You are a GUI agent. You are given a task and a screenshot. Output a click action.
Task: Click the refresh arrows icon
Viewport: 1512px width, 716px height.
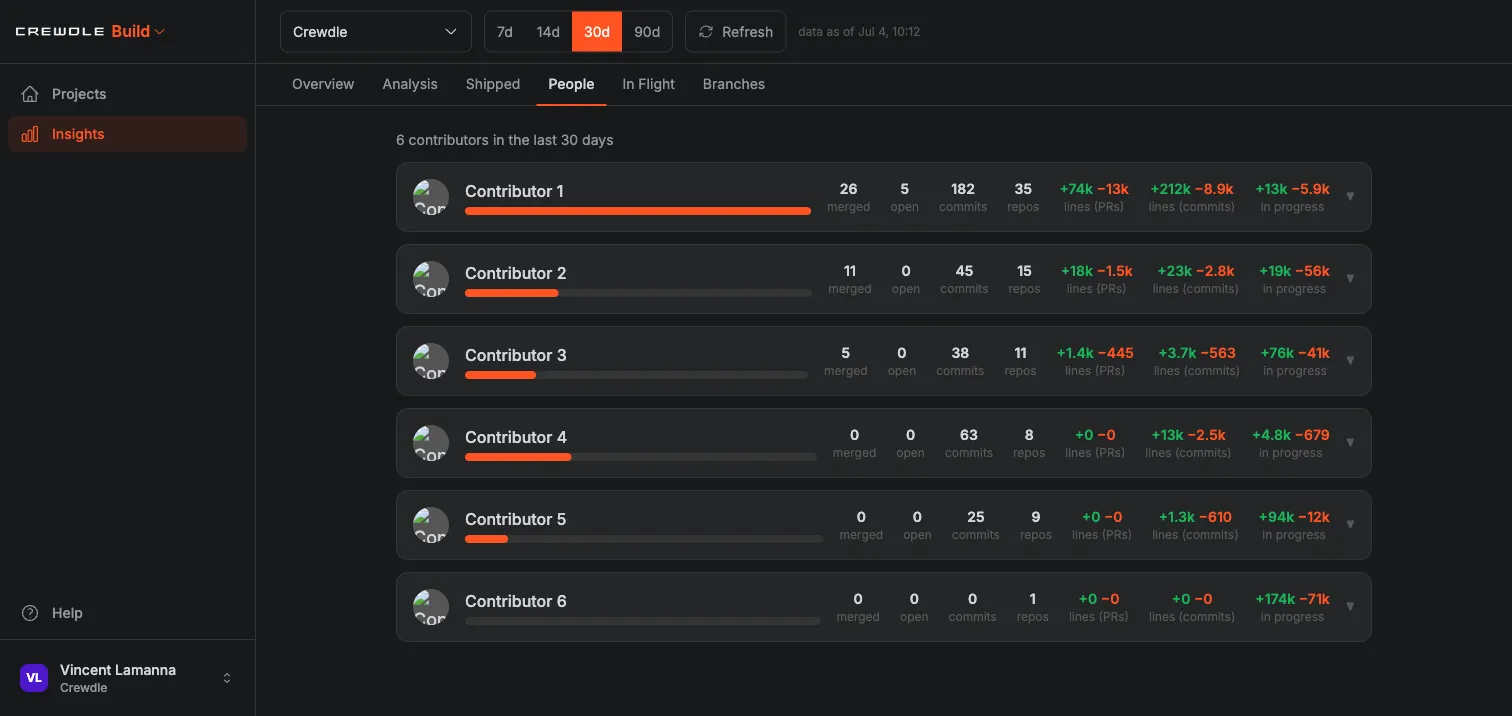(706, 32)
